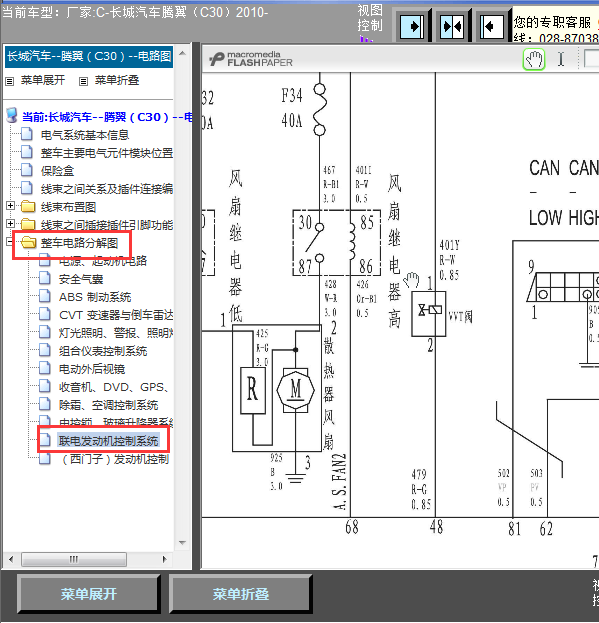This screenshot has height=623, width=599.
Task: Collapse the 整车电路分解图 folder
Action: (10, 242)
